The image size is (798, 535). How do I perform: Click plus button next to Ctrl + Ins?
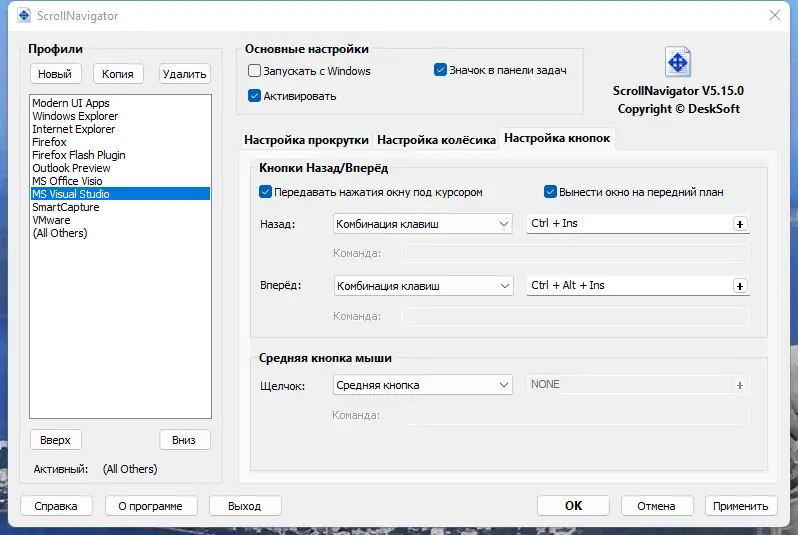(x=740, y=224)
